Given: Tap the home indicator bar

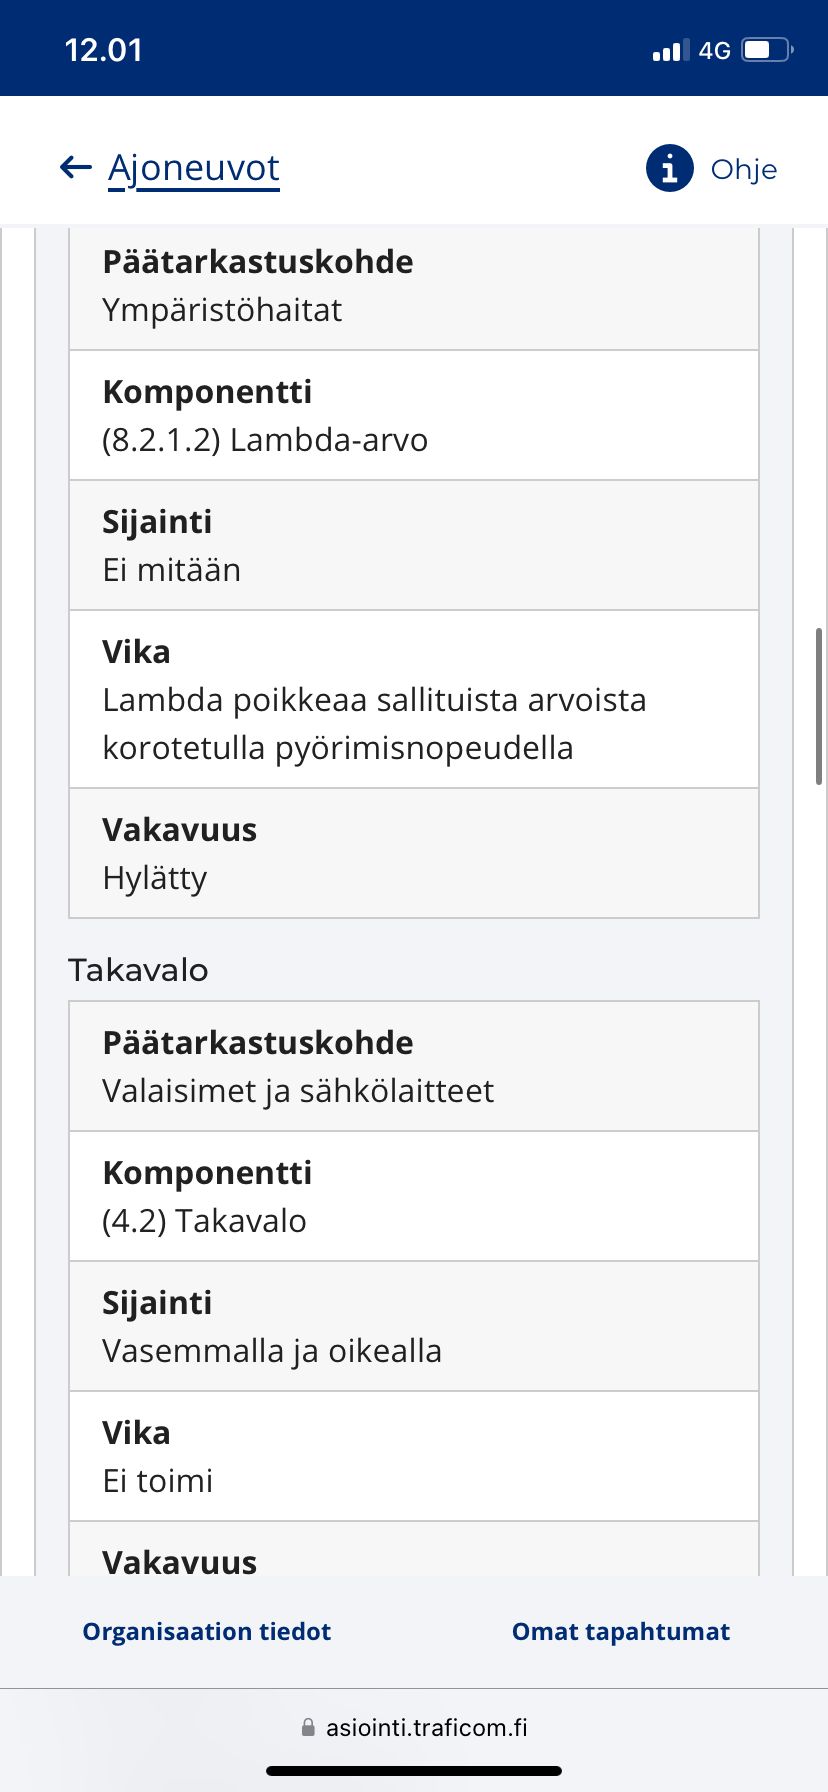Looking at the screenshot, I should 414,1771.
